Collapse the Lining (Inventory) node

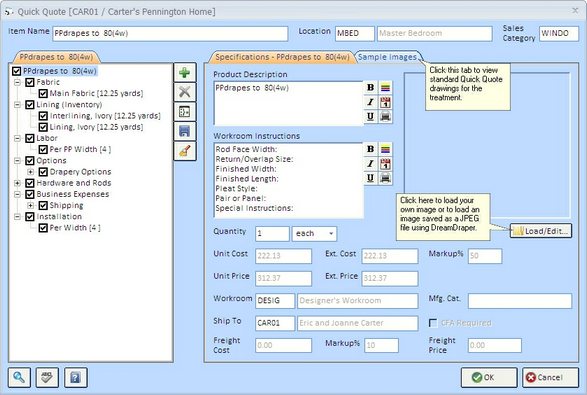click(17, 104)
